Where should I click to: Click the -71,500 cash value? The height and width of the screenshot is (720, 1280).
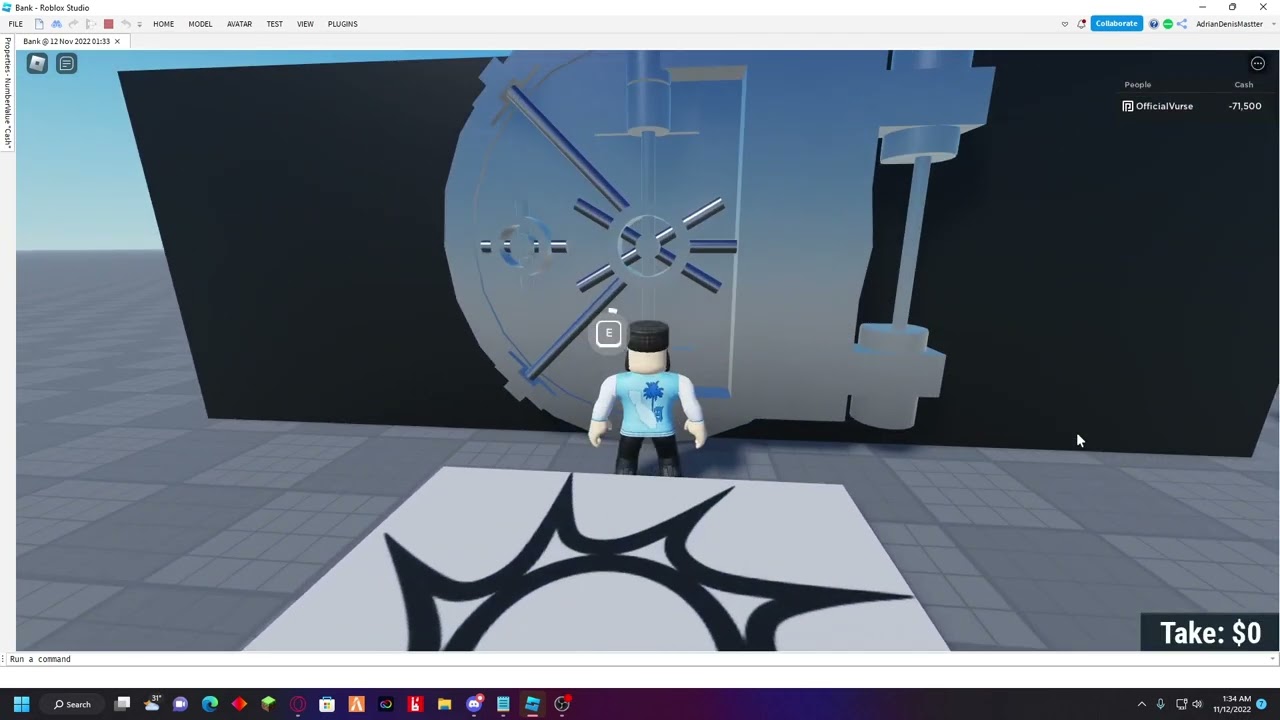click(x=1245, y=106)
